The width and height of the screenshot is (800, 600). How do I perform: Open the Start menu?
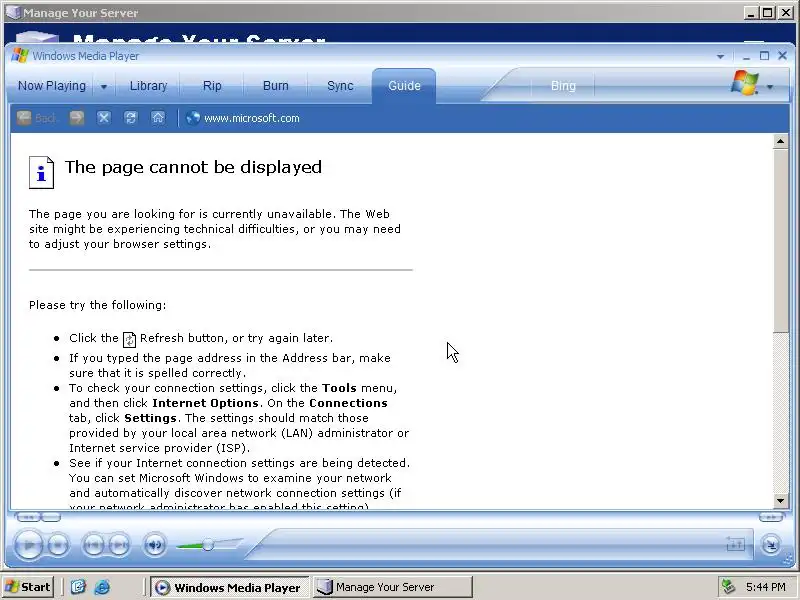click(28, 587)
